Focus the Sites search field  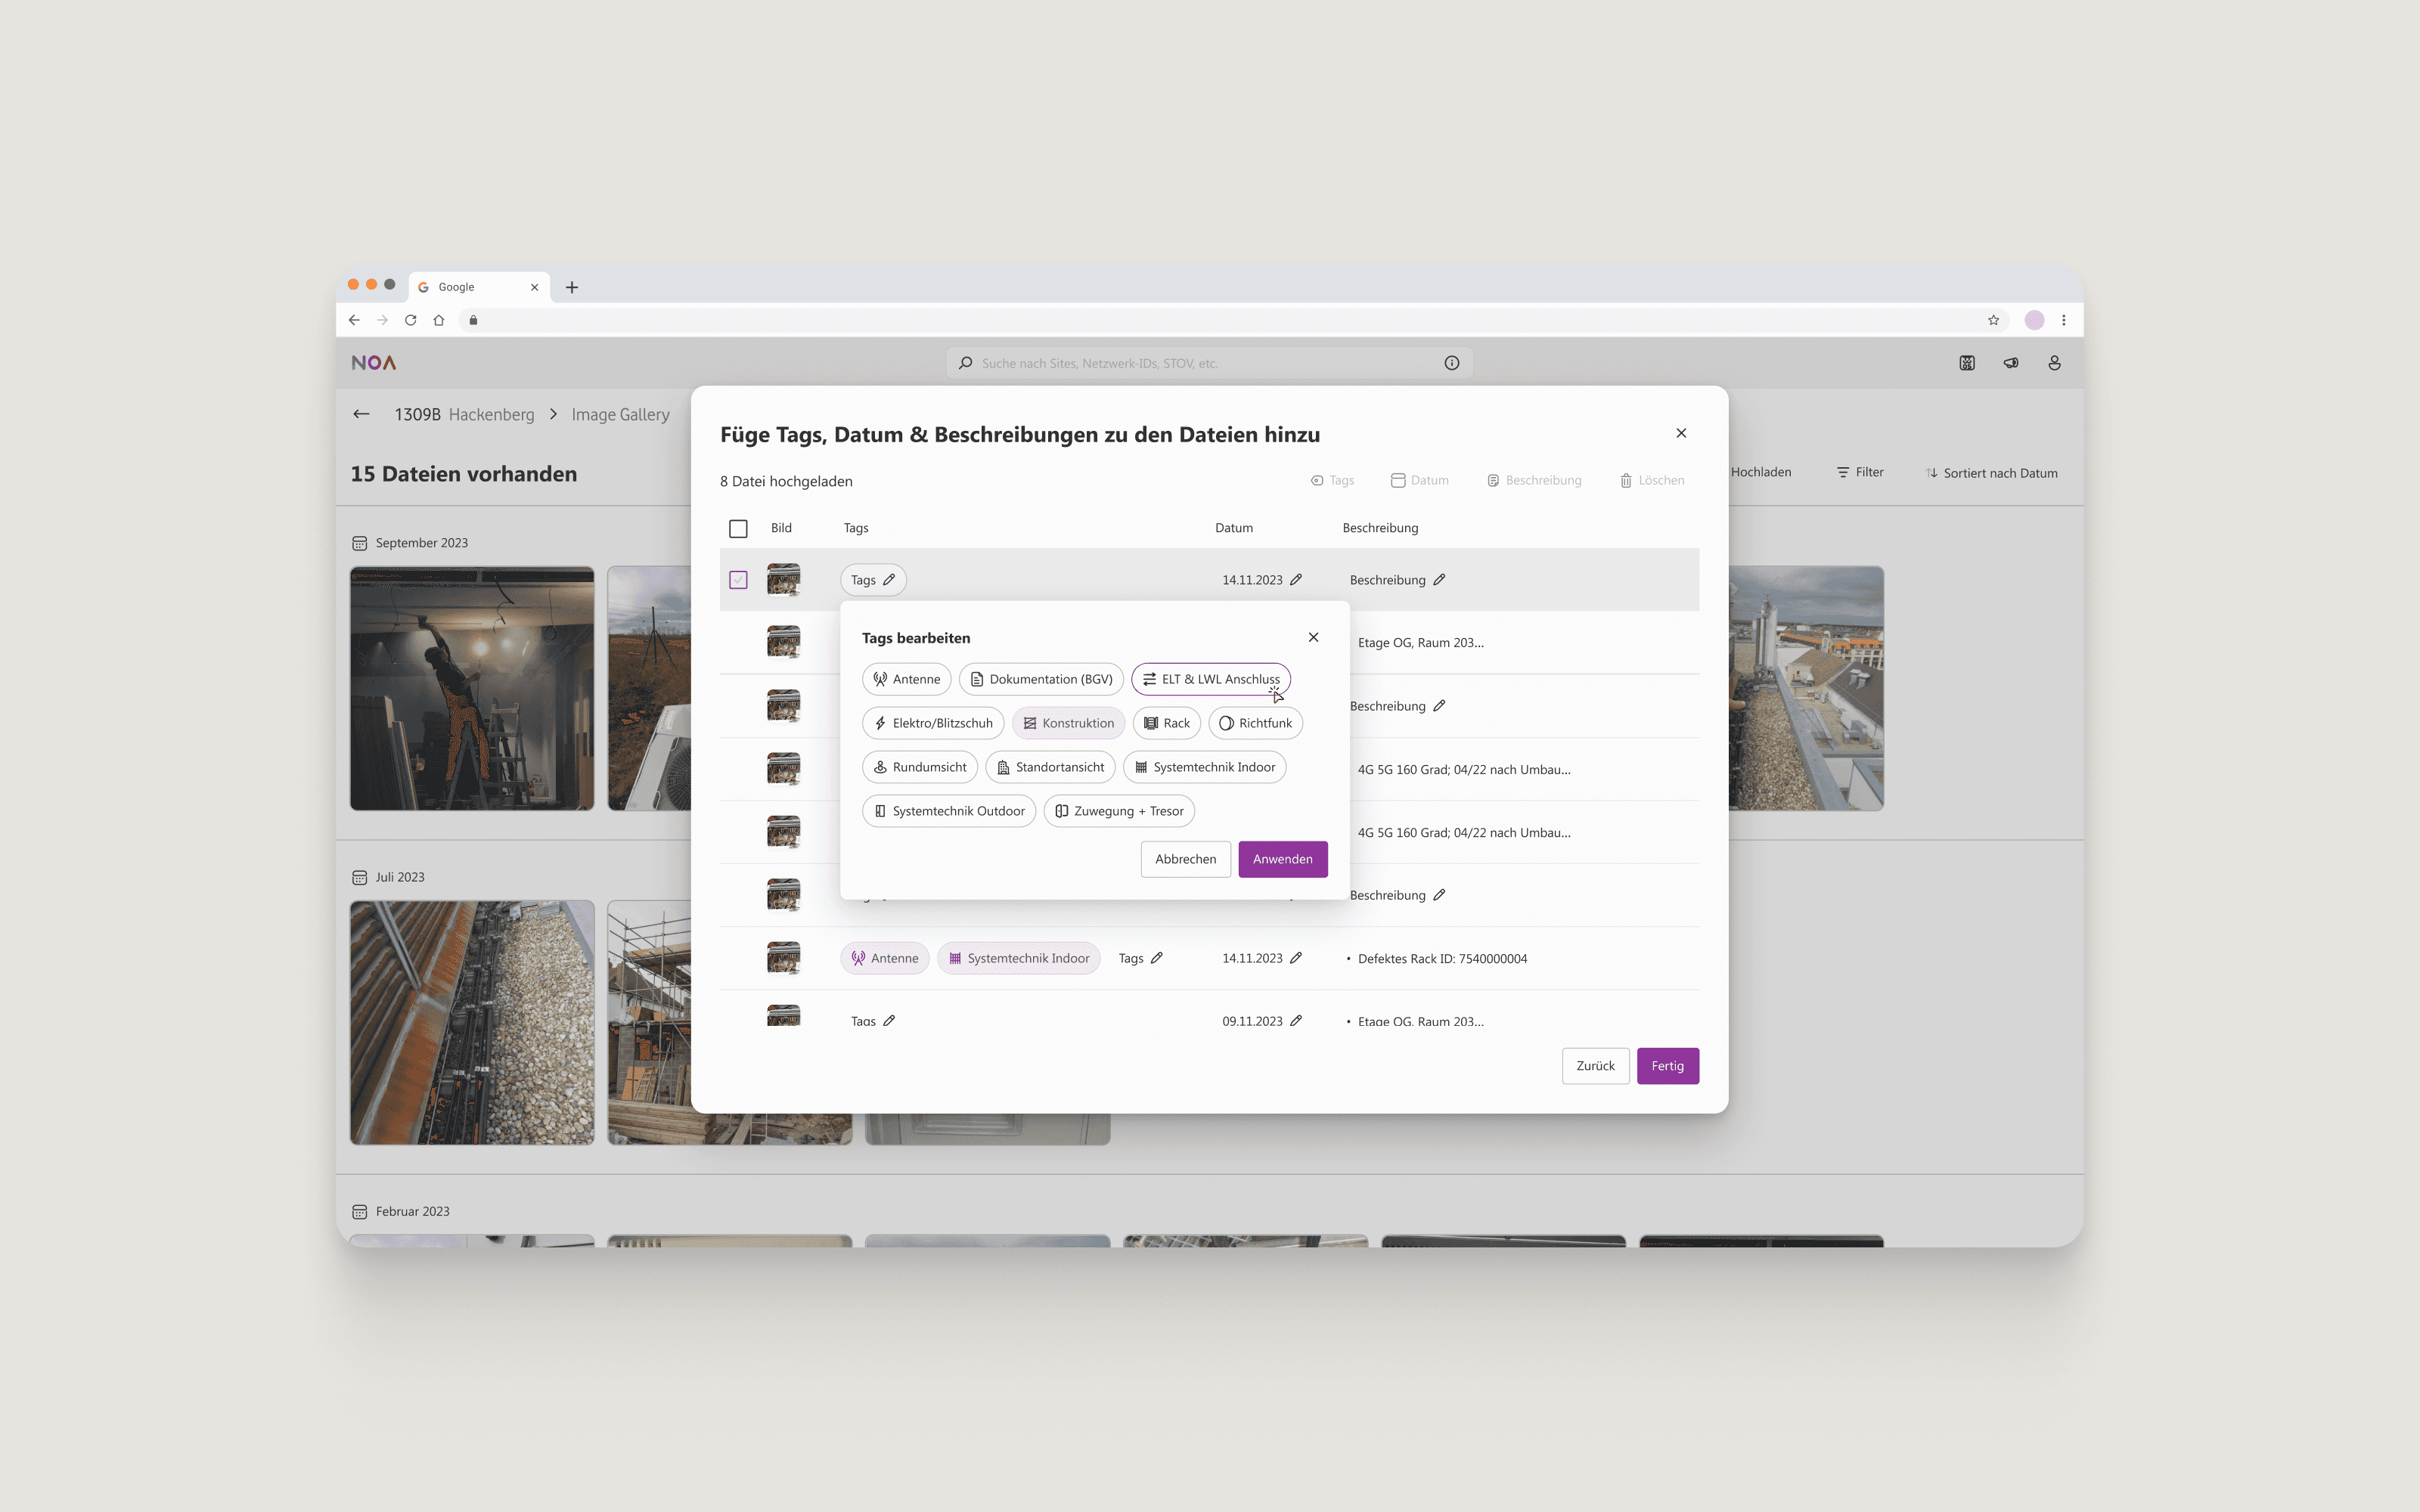(x=1209, y=363)
